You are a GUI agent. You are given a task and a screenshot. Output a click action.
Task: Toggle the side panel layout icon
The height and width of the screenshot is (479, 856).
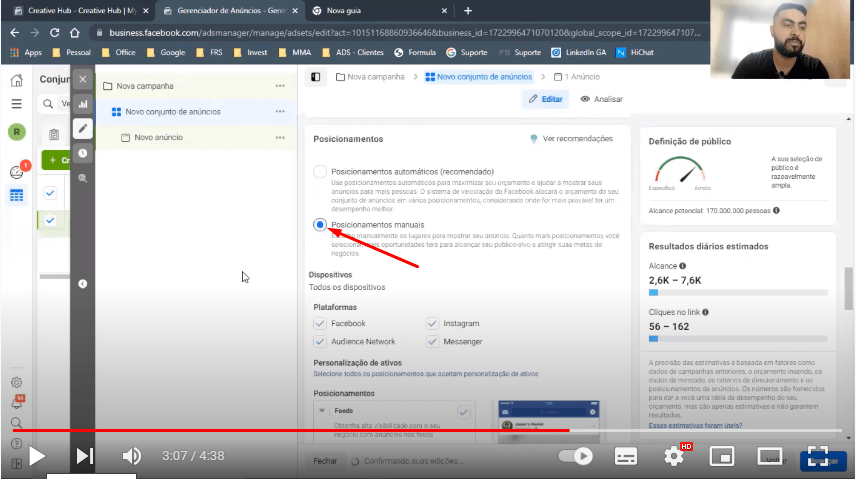pos(316,77)
